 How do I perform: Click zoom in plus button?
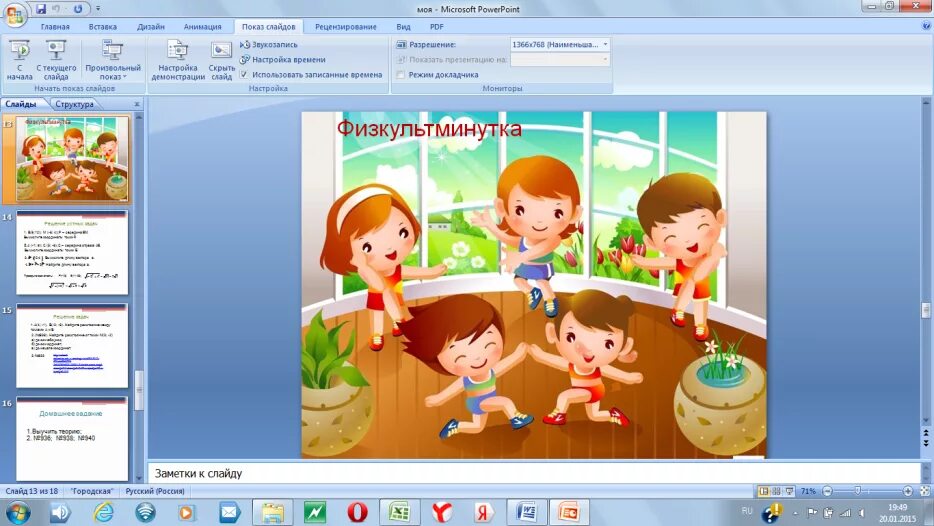click(907, 491)
